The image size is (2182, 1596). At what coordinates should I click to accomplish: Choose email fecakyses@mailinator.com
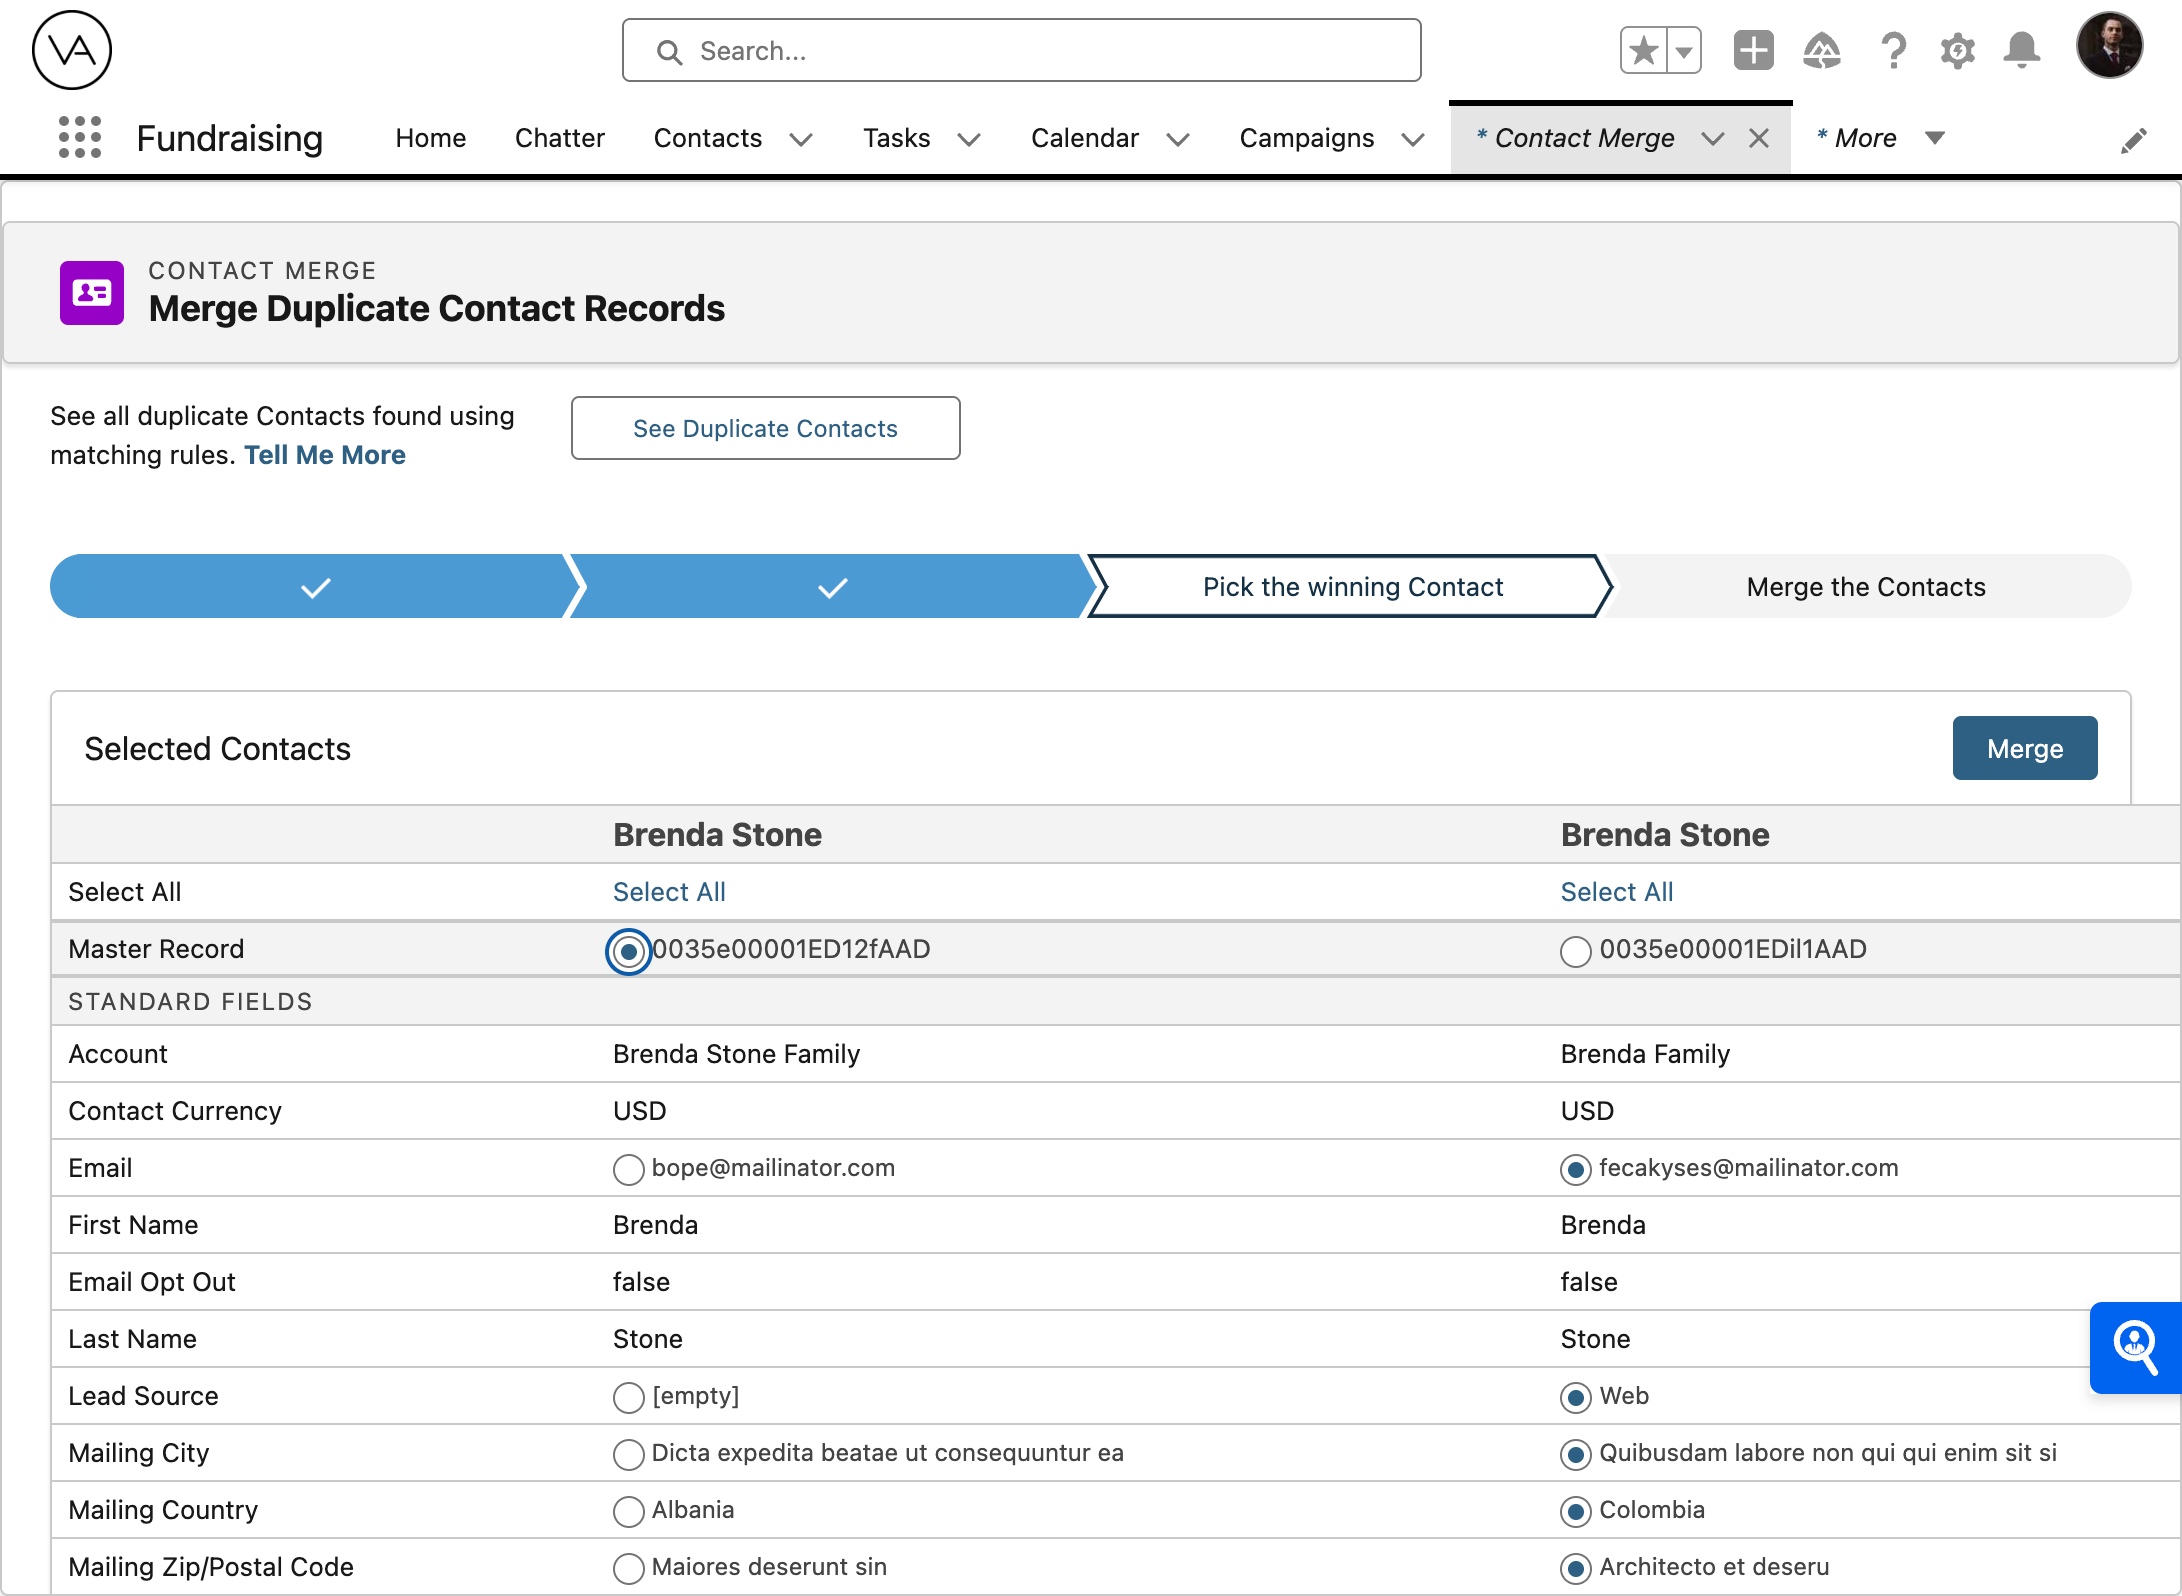click(x=1575, y=1170)
